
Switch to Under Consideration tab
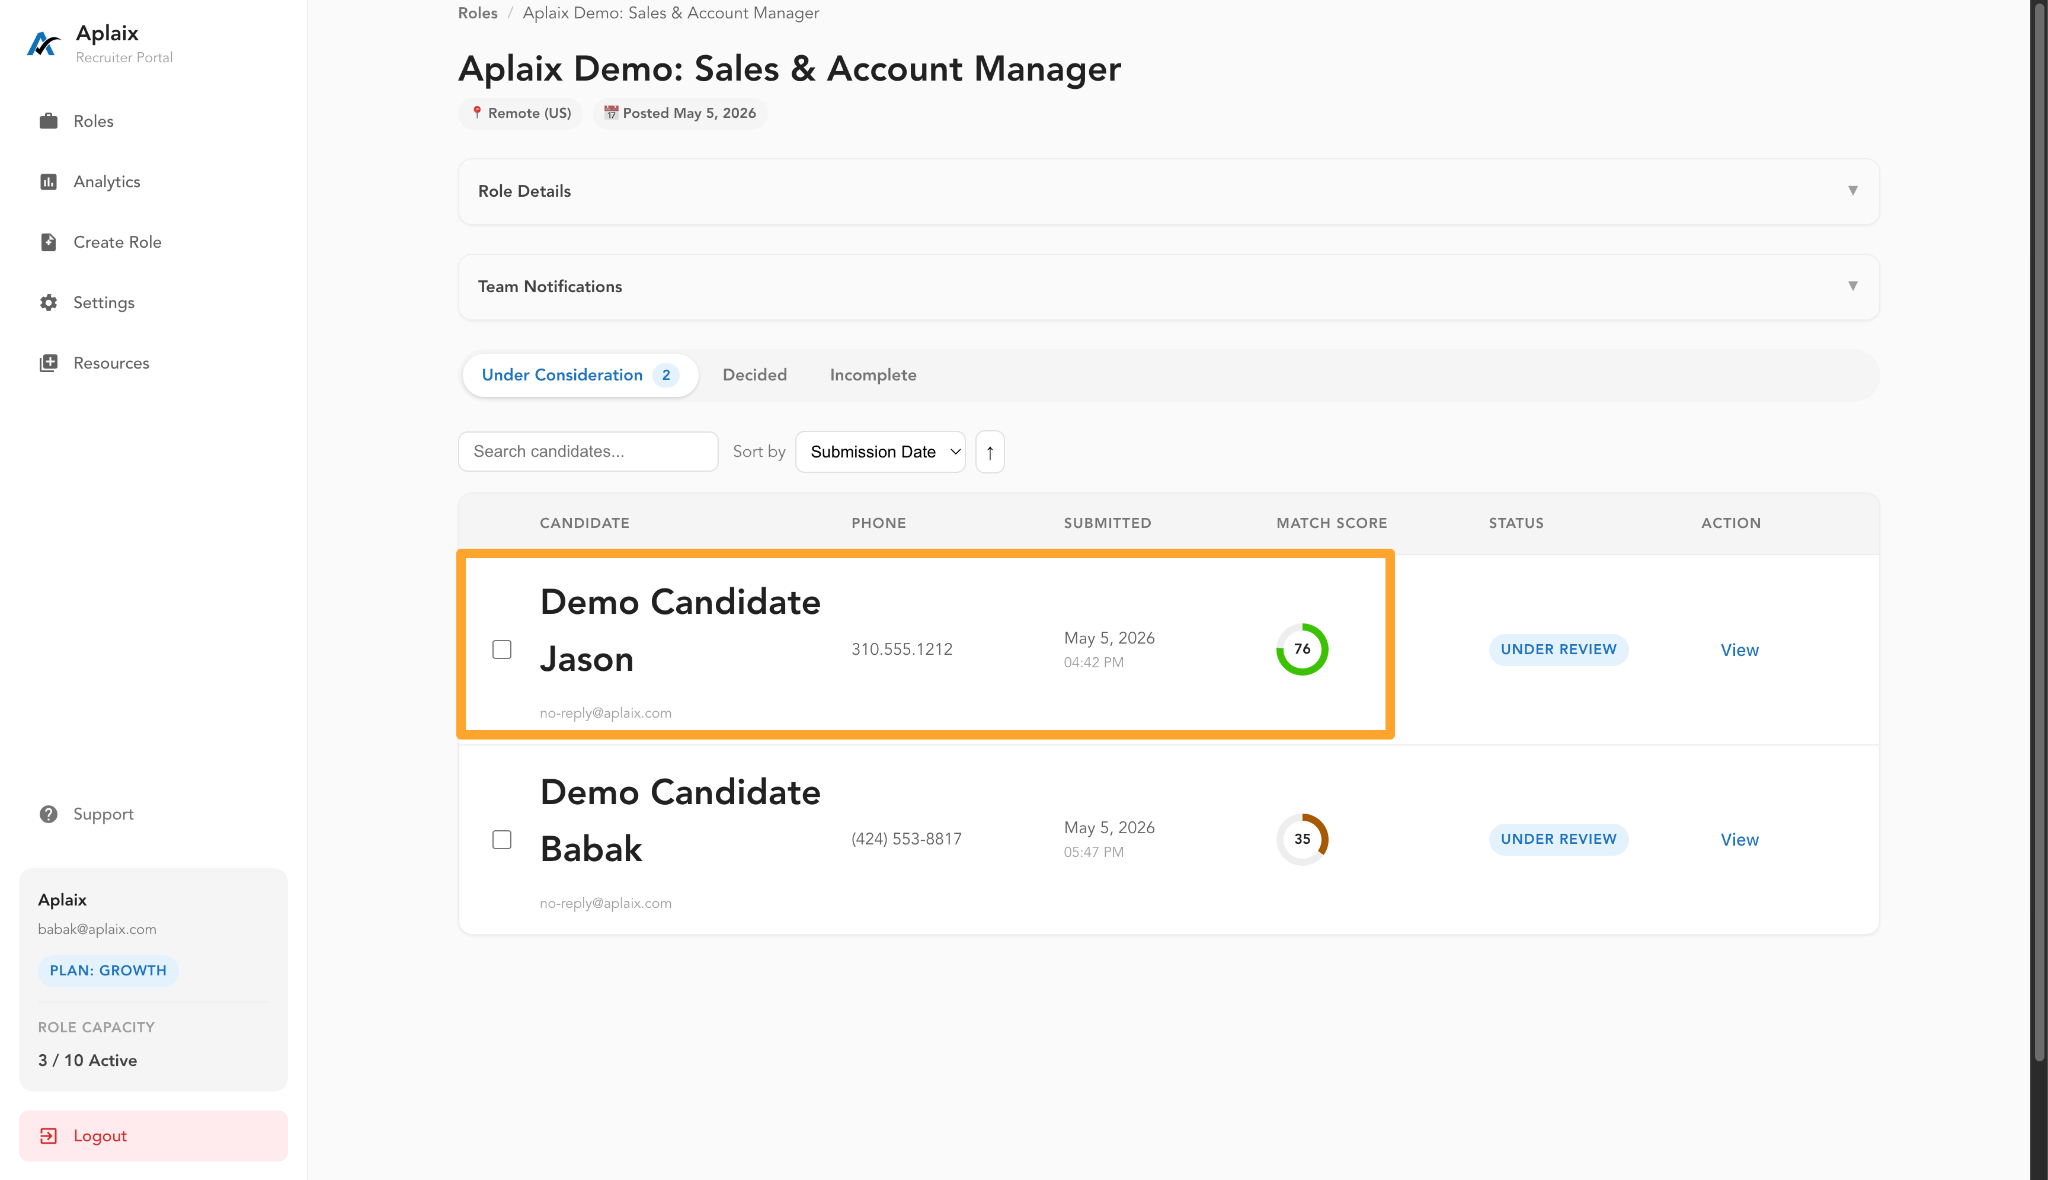click(580, 375)
